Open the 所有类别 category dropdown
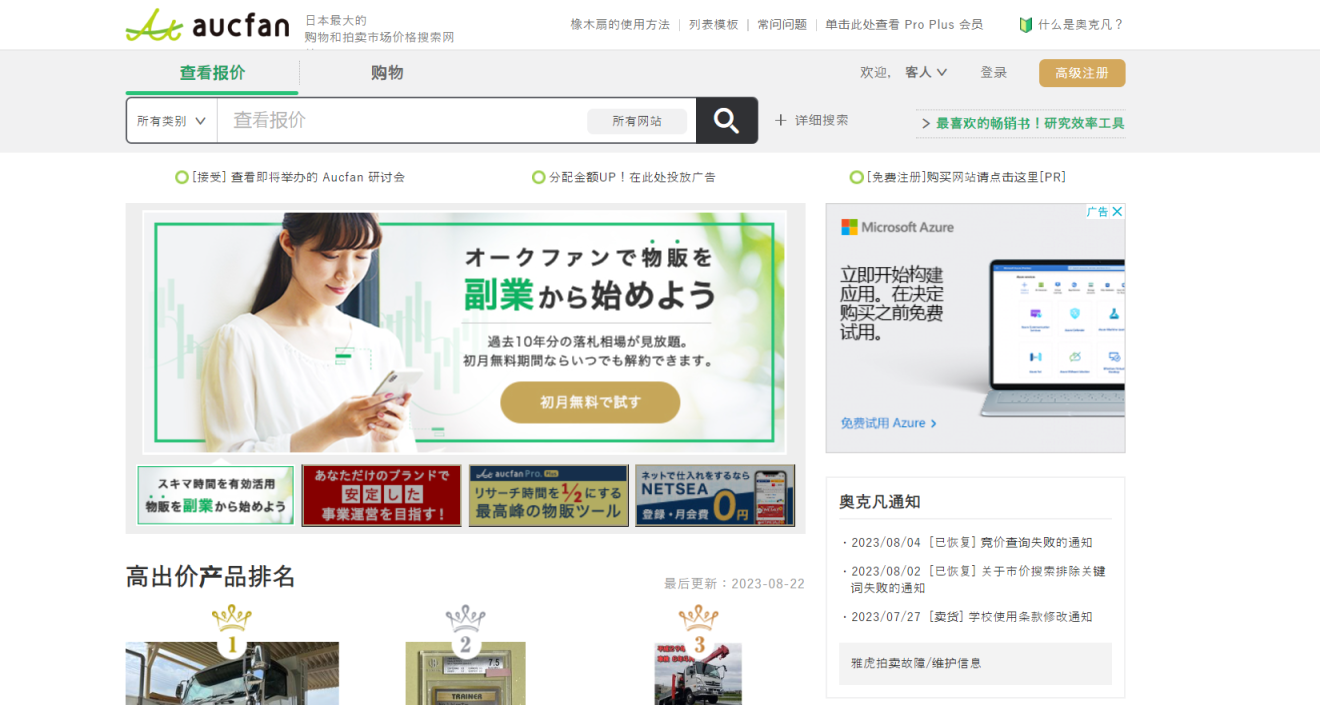 [x=170, y=120]
